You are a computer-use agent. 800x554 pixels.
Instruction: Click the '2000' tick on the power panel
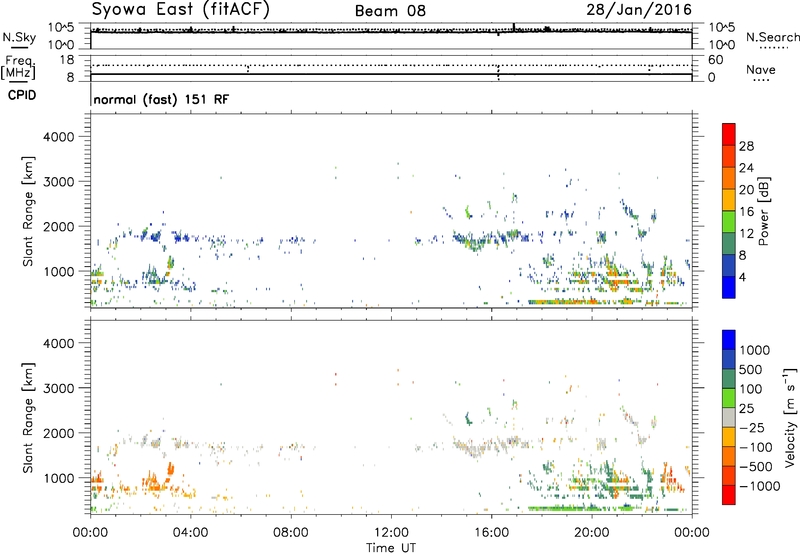coord(58,226)
